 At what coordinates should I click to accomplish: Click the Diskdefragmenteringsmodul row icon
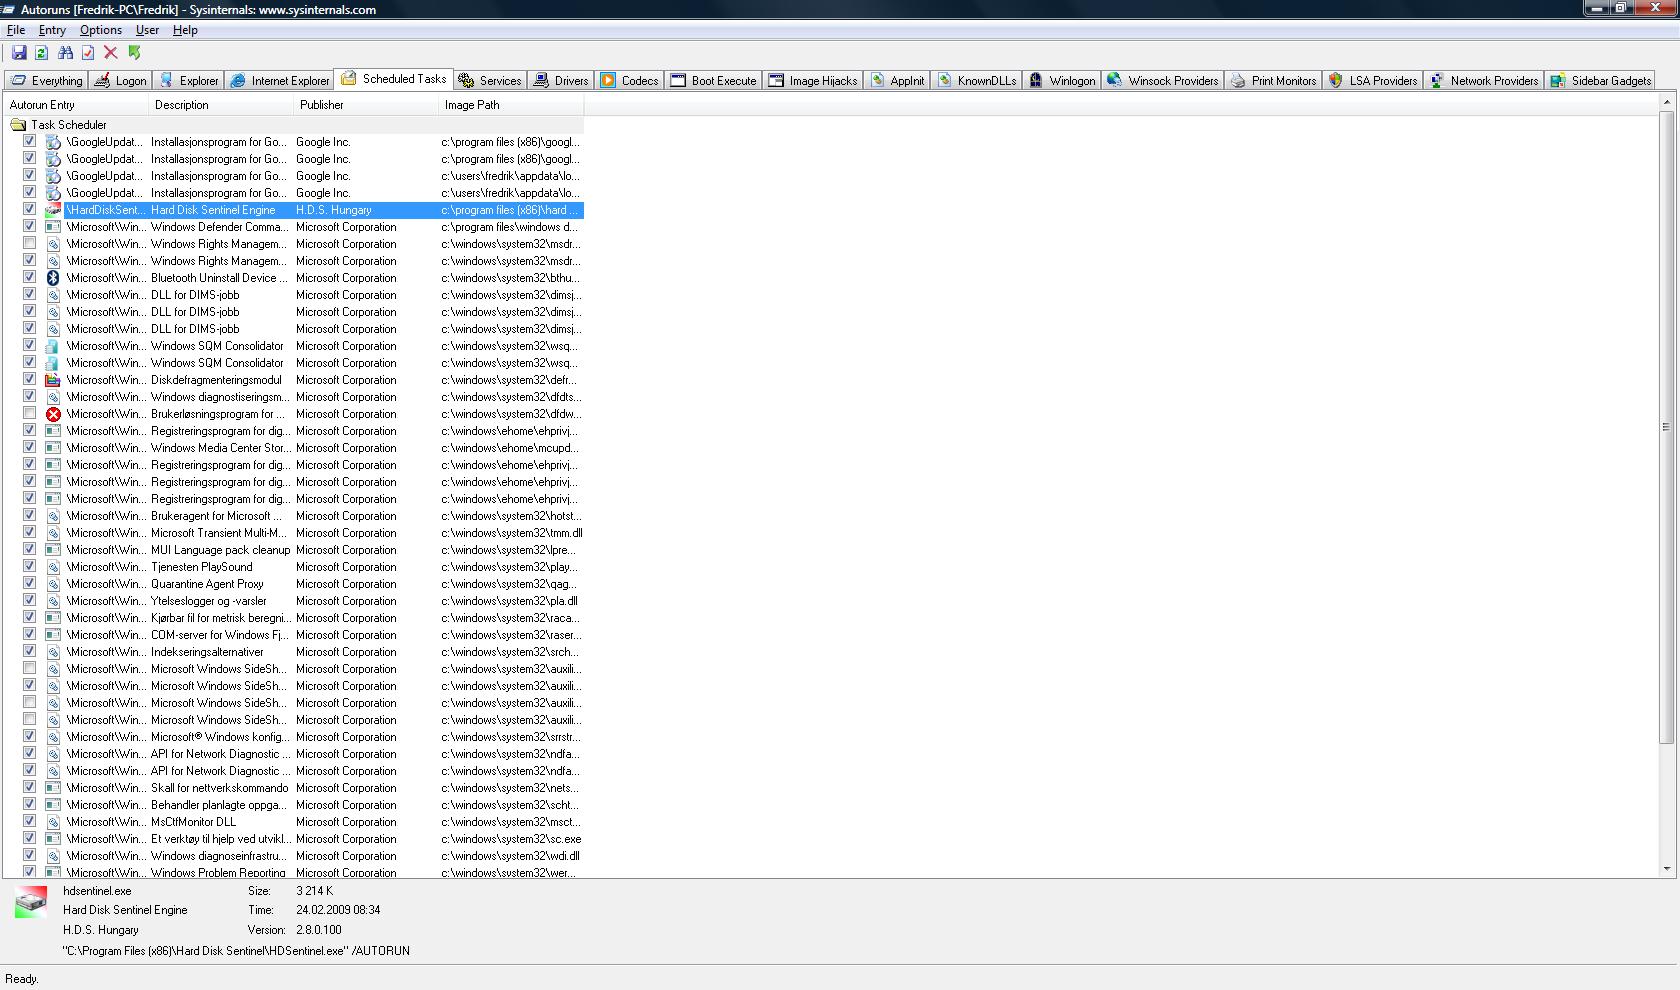click(x=53, y=380)
